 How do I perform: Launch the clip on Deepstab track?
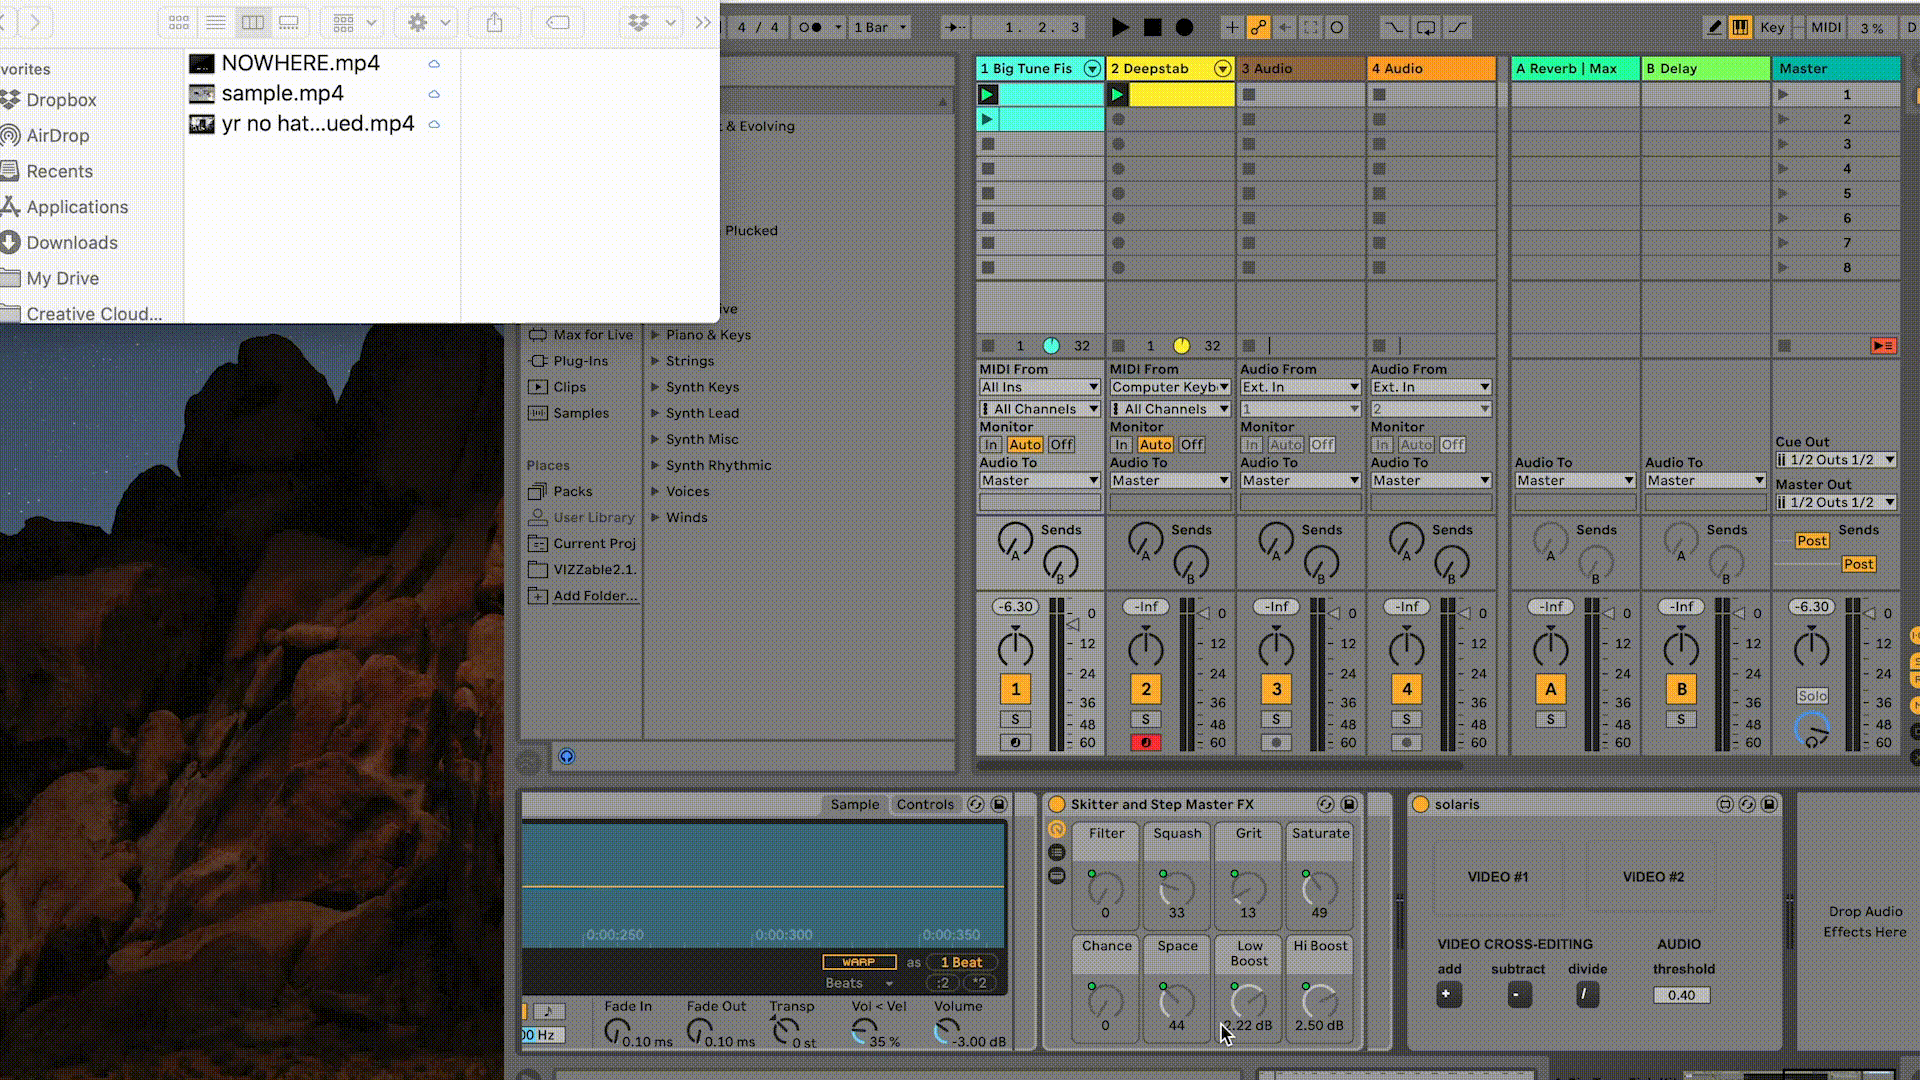pyautogui.click(x=1118, y=94)
